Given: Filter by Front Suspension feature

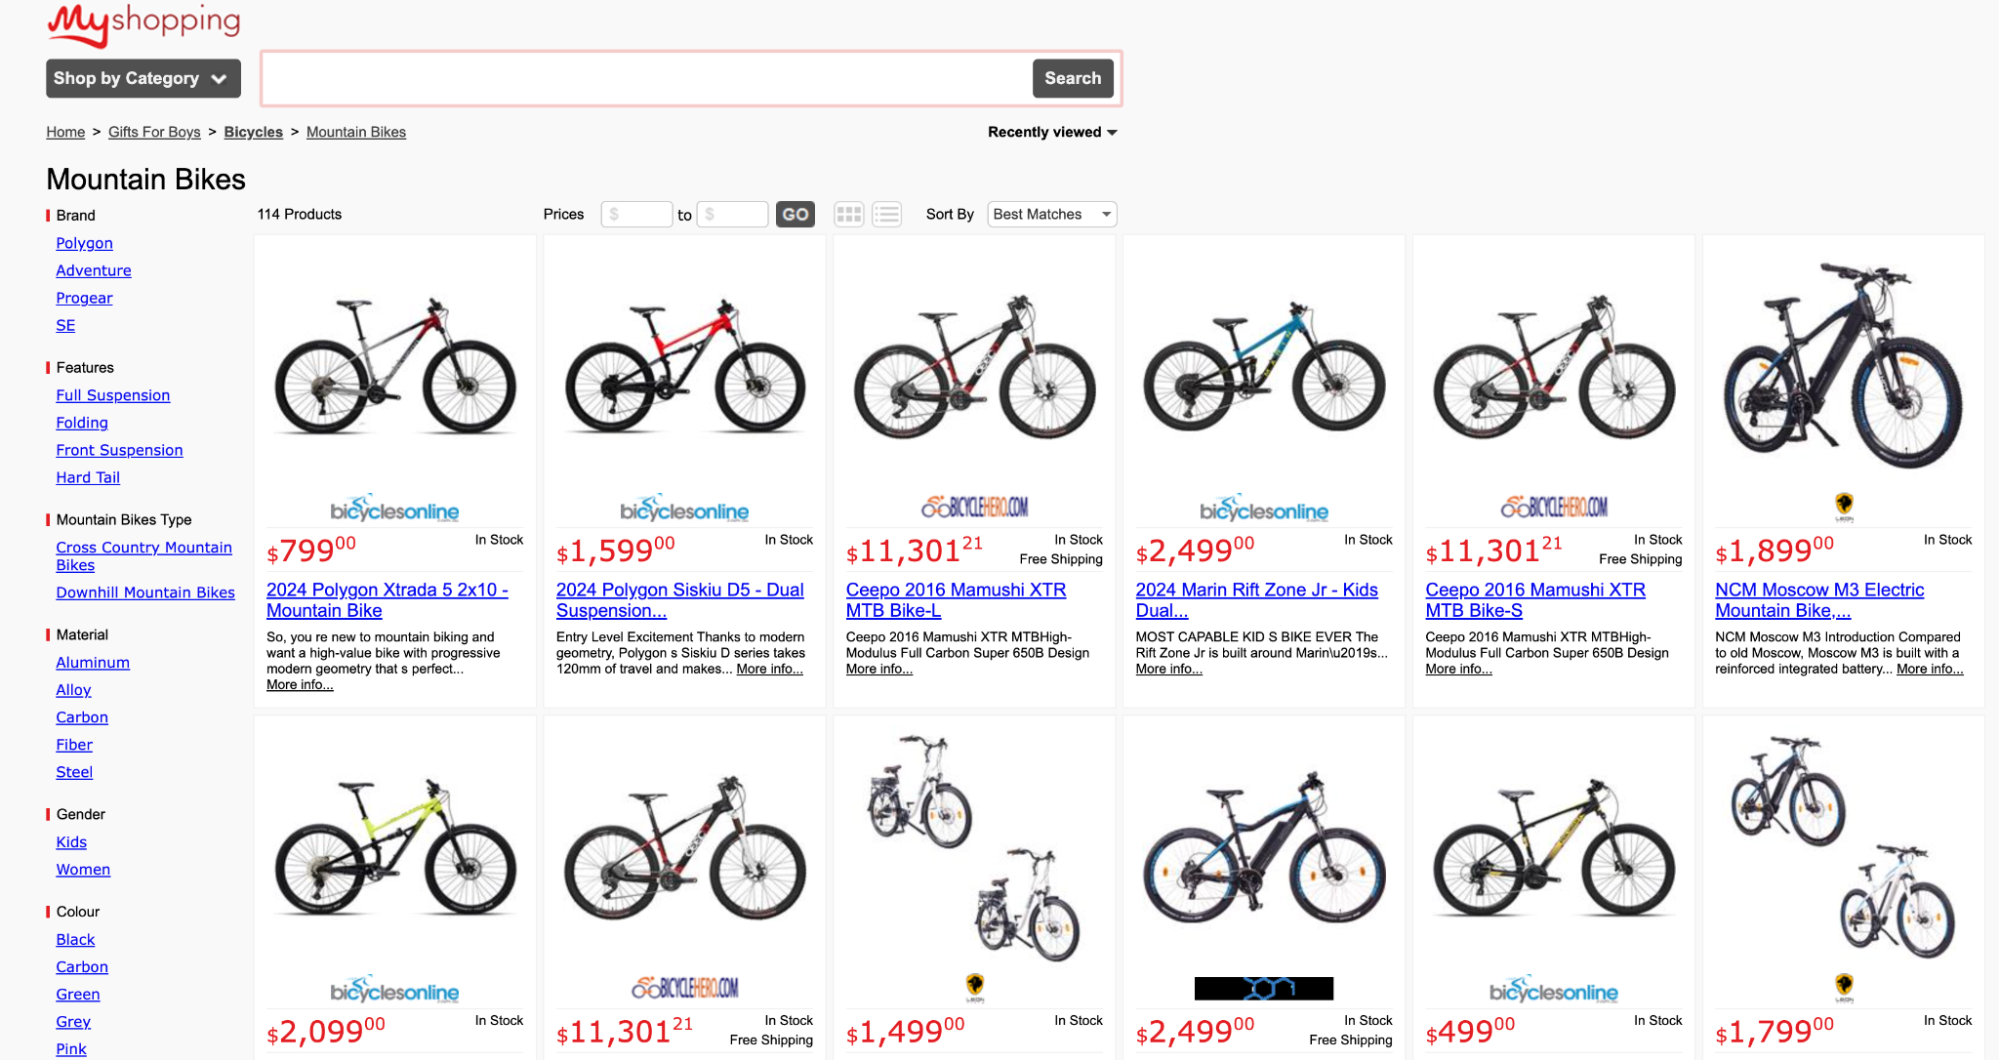Looking at the screenshot, I should [x=119, y=450].
